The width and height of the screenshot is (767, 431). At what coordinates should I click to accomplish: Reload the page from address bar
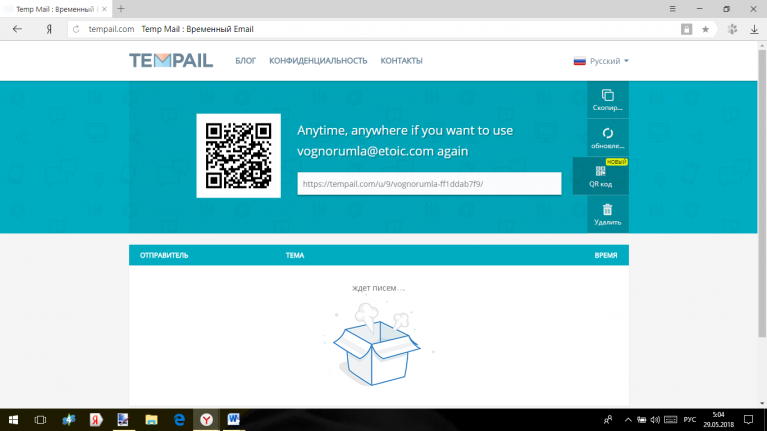(76, 29)
